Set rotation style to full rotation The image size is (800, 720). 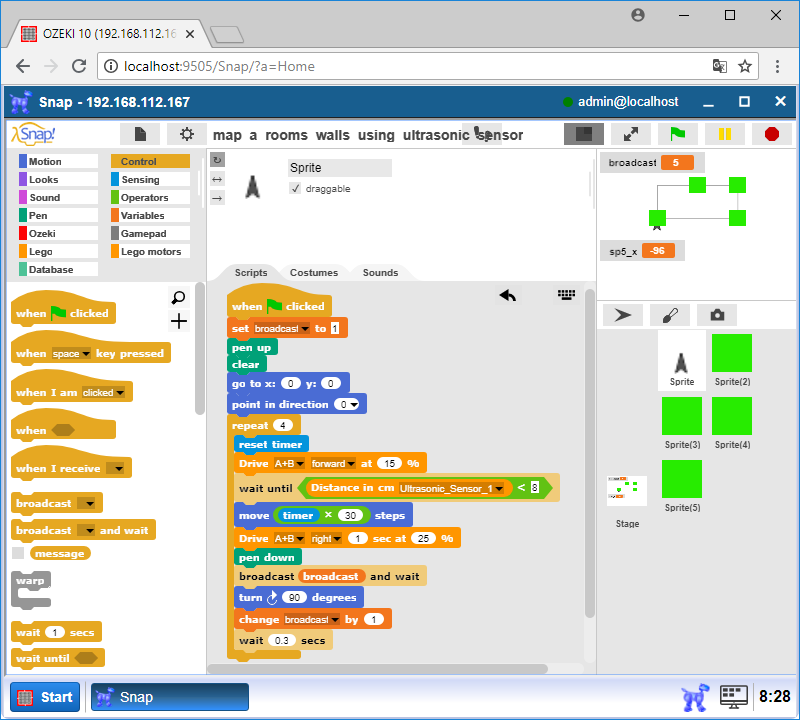217,160
